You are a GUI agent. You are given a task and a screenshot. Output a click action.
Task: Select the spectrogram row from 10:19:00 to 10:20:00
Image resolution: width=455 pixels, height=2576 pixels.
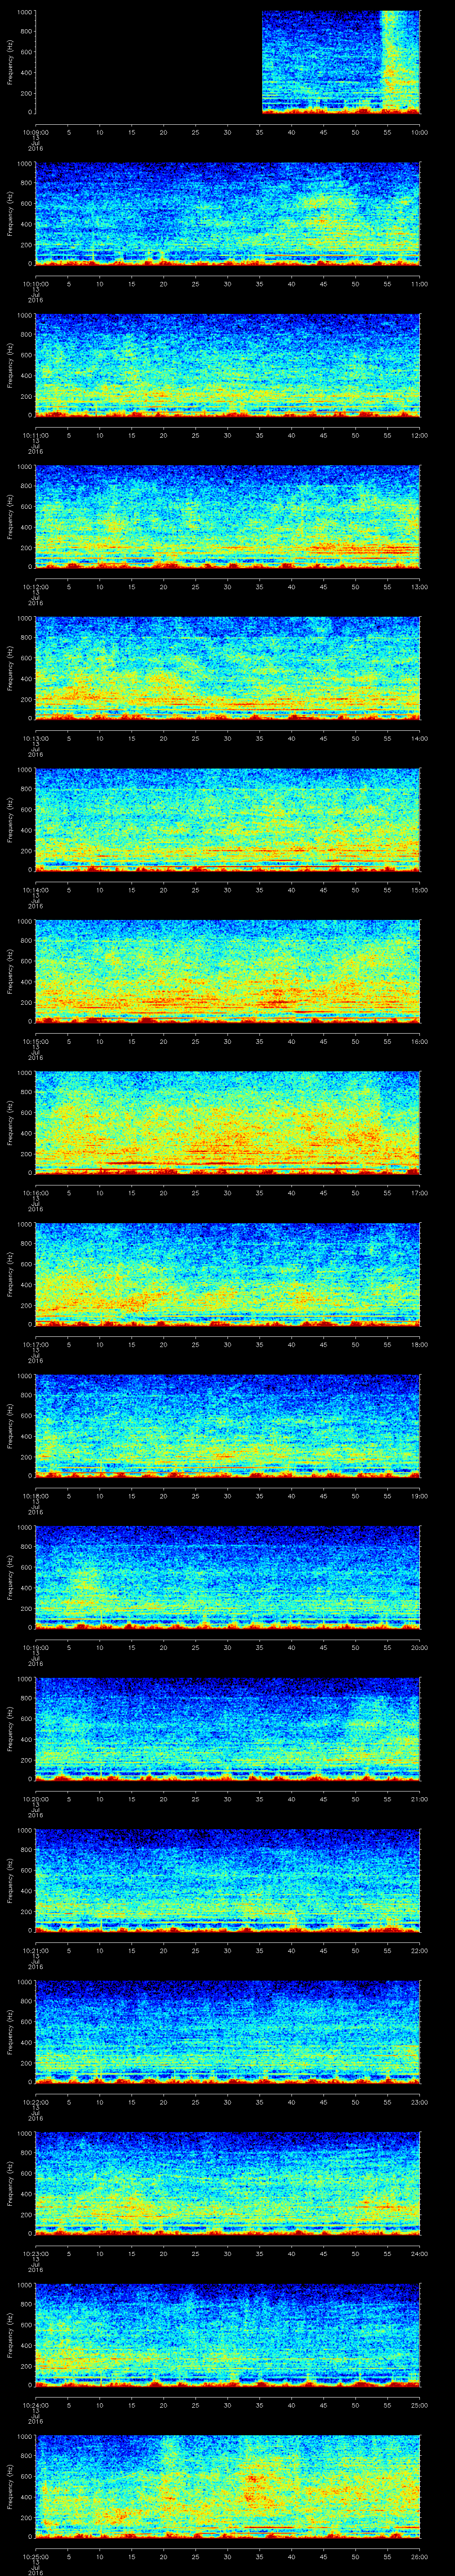click(227, 1577)
